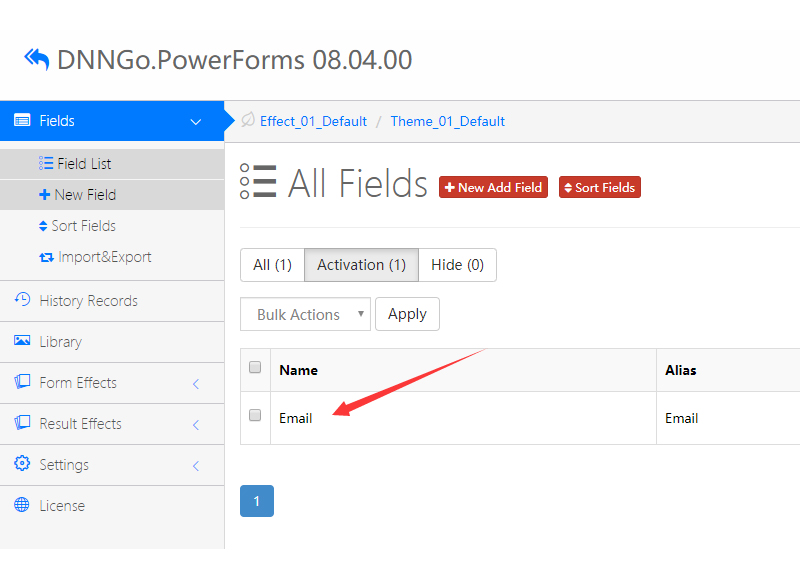Go to pagination page 1
Screen dimensions: 800x579
click(257, 501)
